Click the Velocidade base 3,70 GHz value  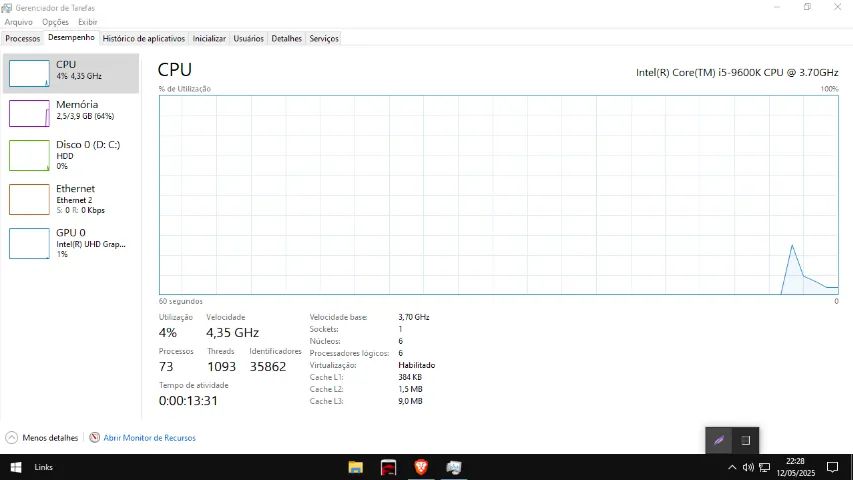pos(414,317)
